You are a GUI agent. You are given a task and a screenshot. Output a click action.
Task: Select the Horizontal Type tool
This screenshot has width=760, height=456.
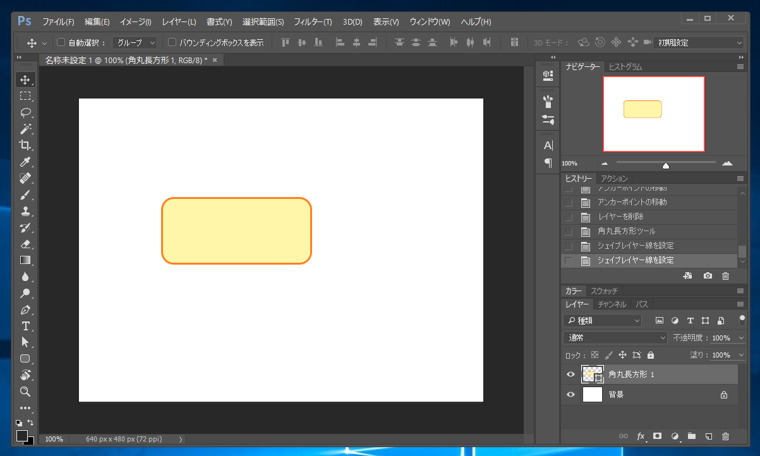coord(25,326)
